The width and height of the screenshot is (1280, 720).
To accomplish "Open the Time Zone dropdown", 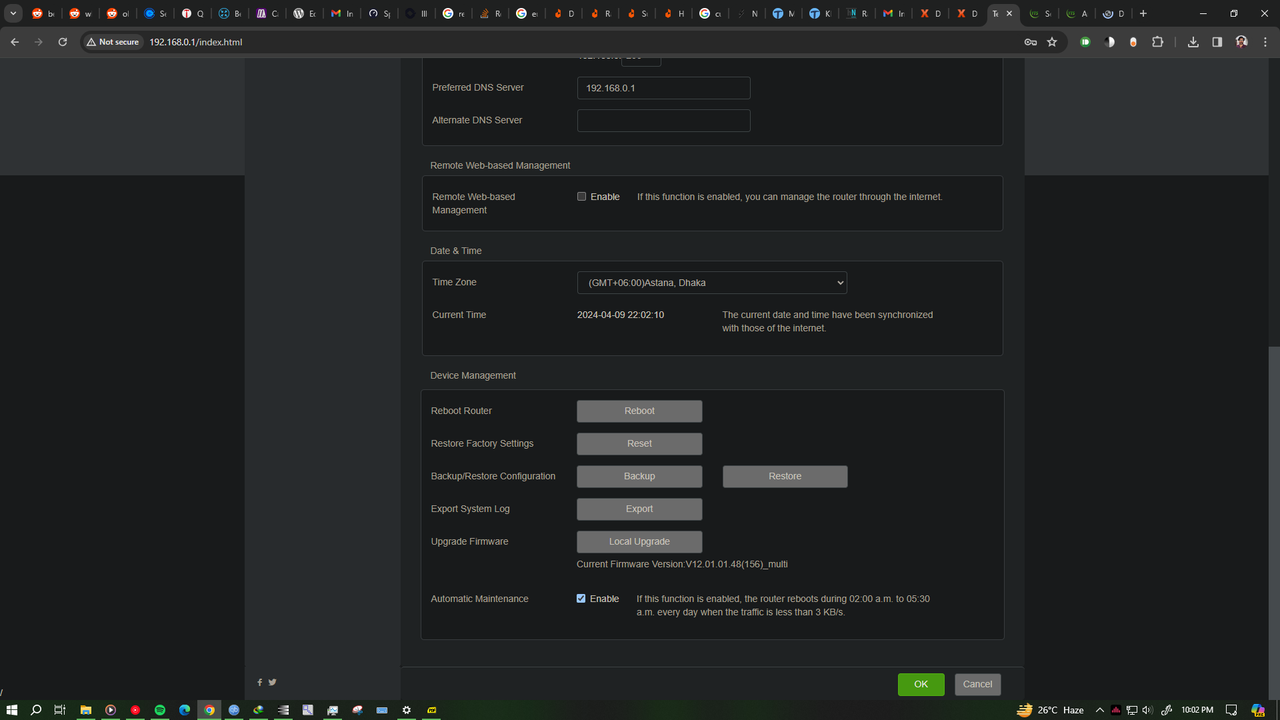I will point(712,283).
